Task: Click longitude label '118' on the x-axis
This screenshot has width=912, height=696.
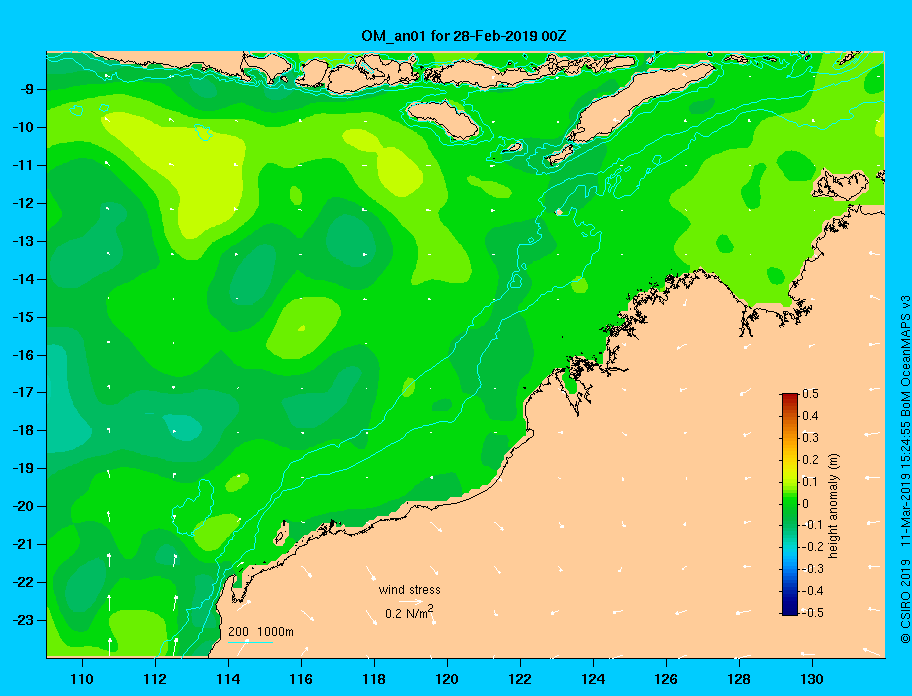Action: [x=374, y=679]
